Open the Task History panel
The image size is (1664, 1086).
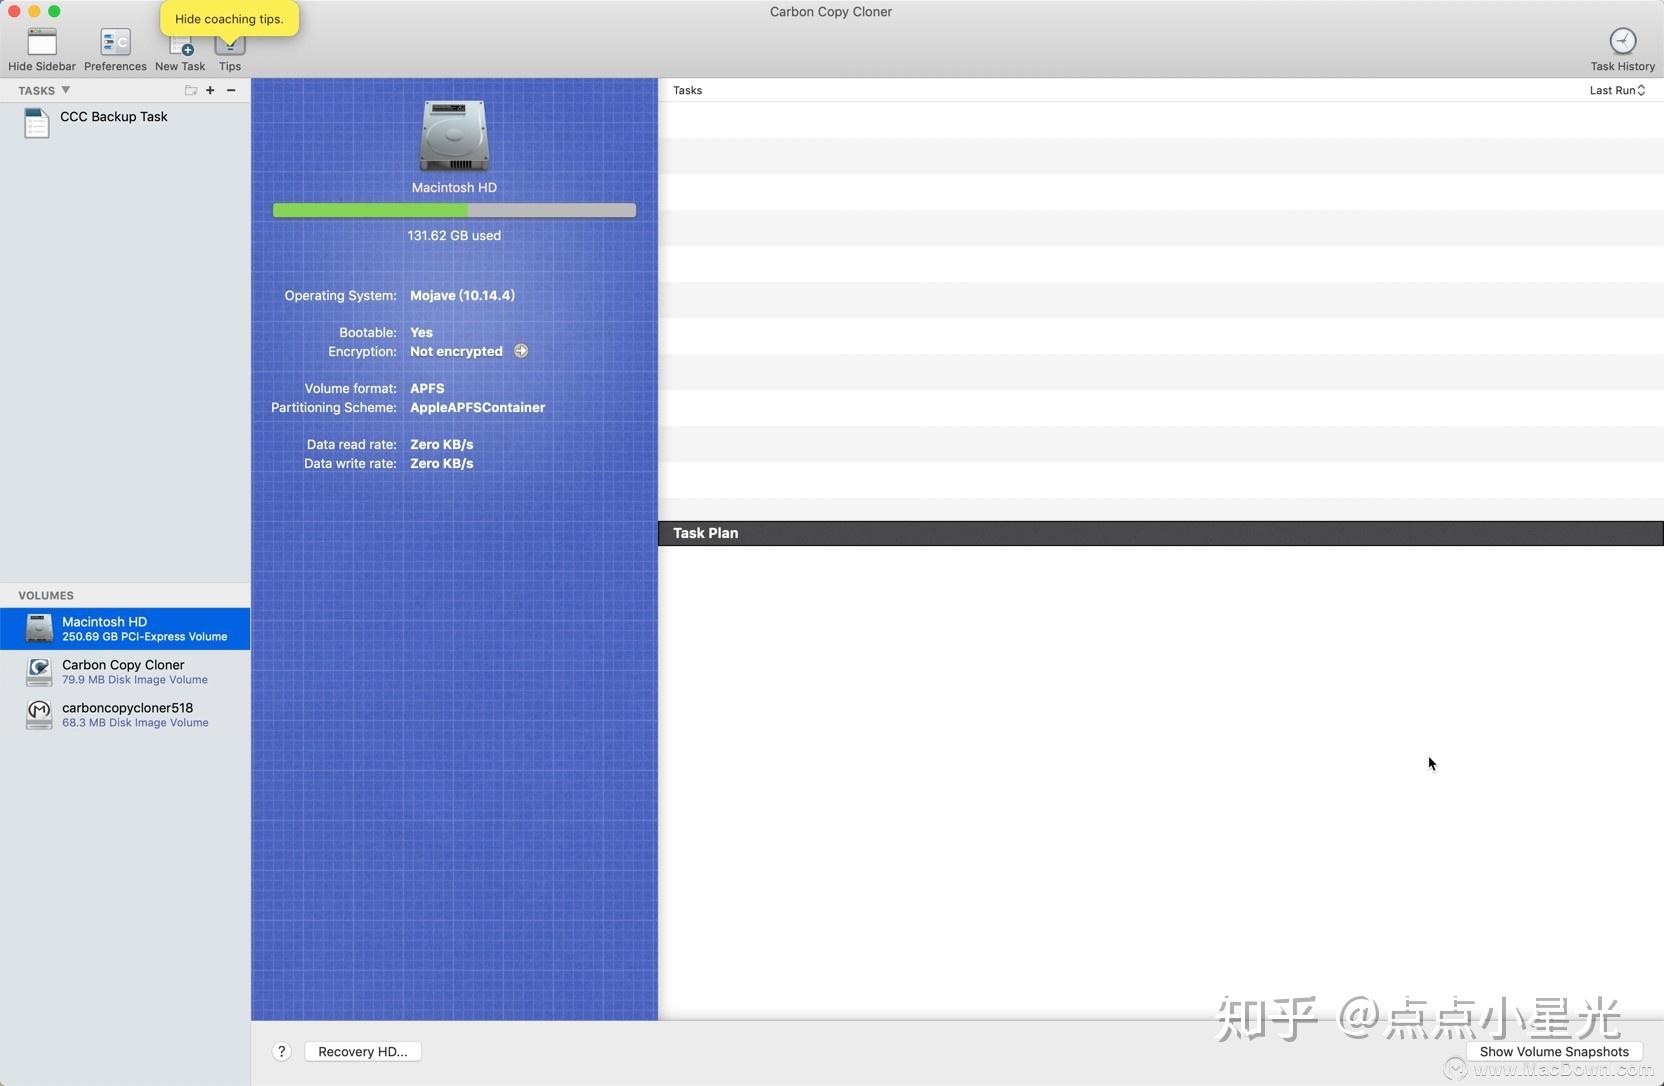click(x=1621, y=45)
